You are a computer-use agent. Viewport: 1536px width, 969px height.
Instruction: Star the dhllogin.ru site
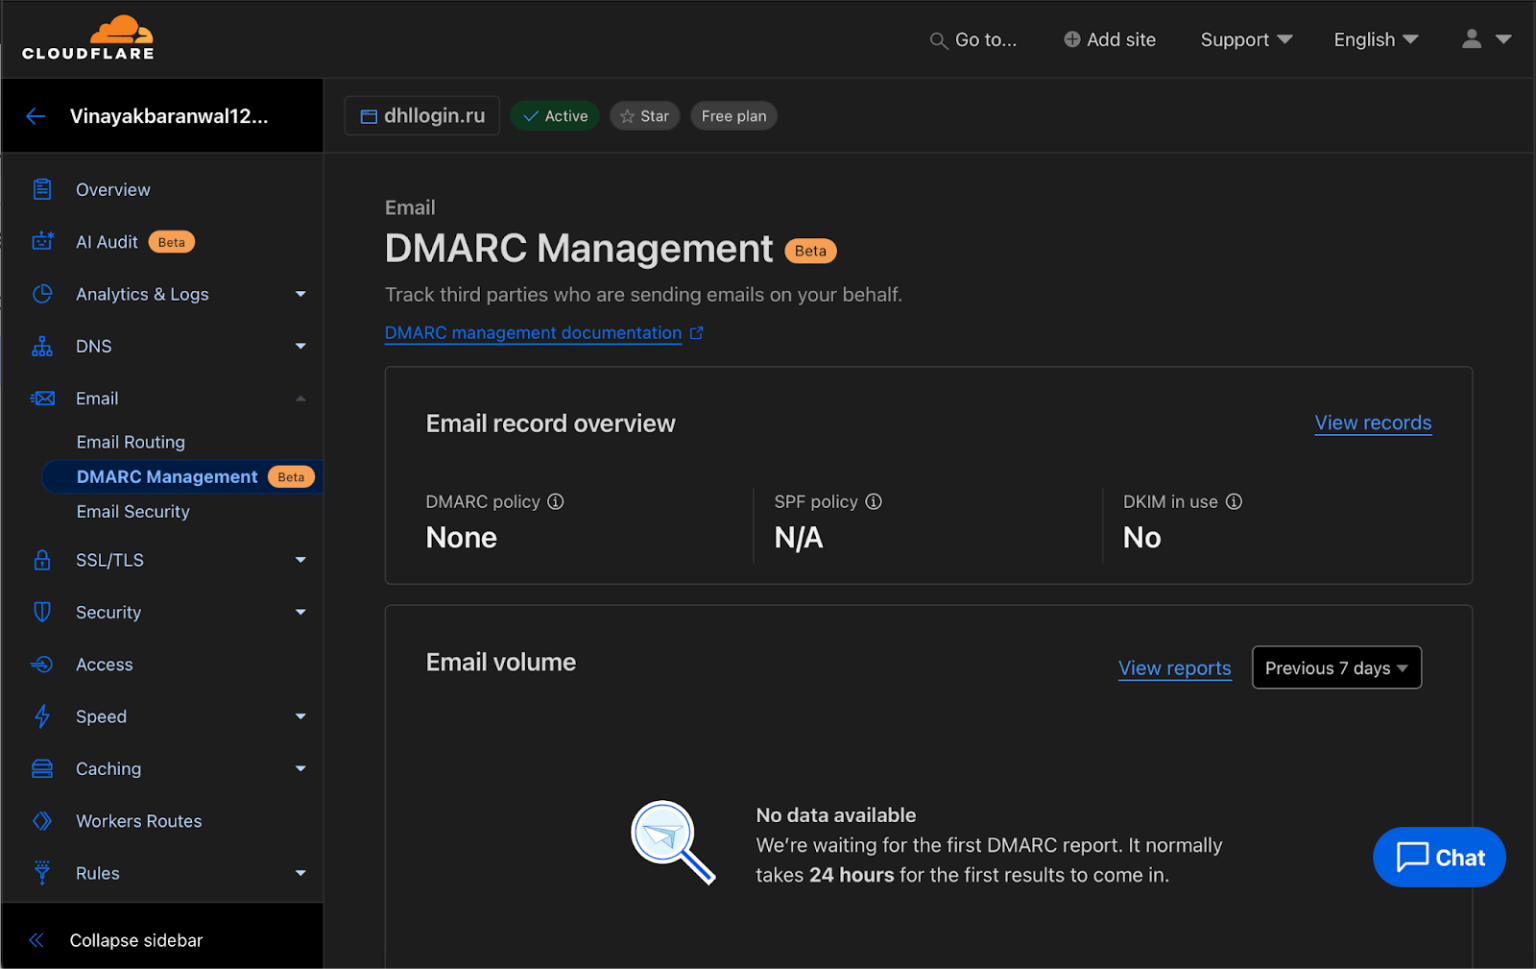644,115
